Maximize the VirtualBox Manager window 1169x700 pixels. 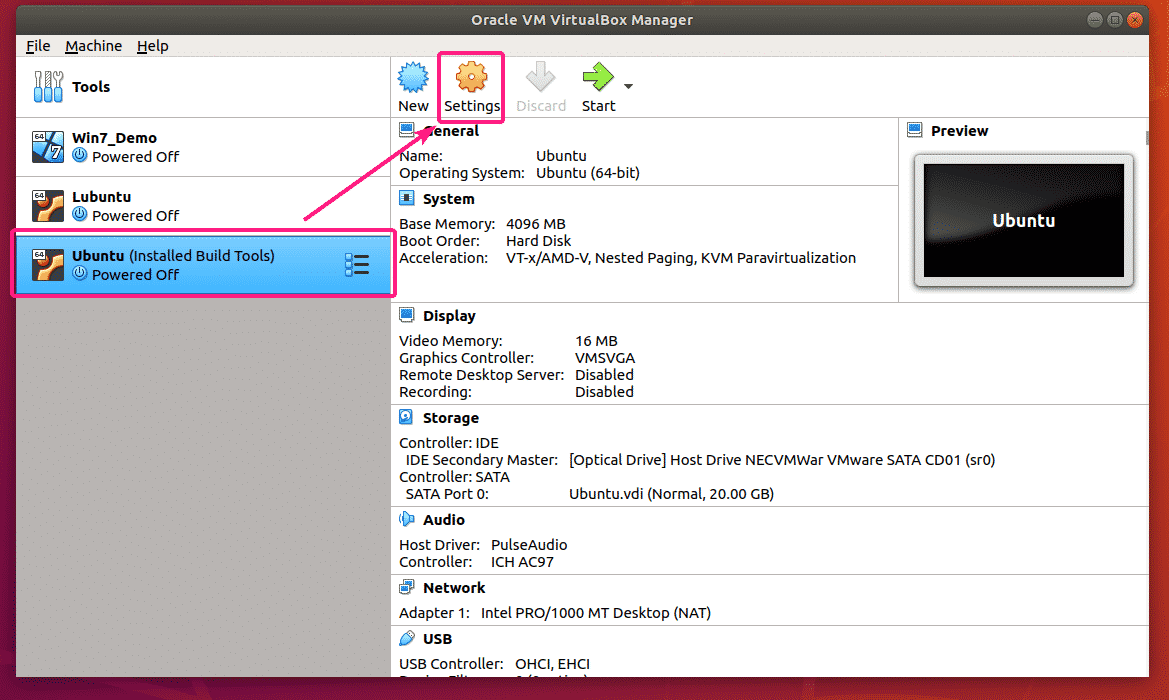(1115, 20)
